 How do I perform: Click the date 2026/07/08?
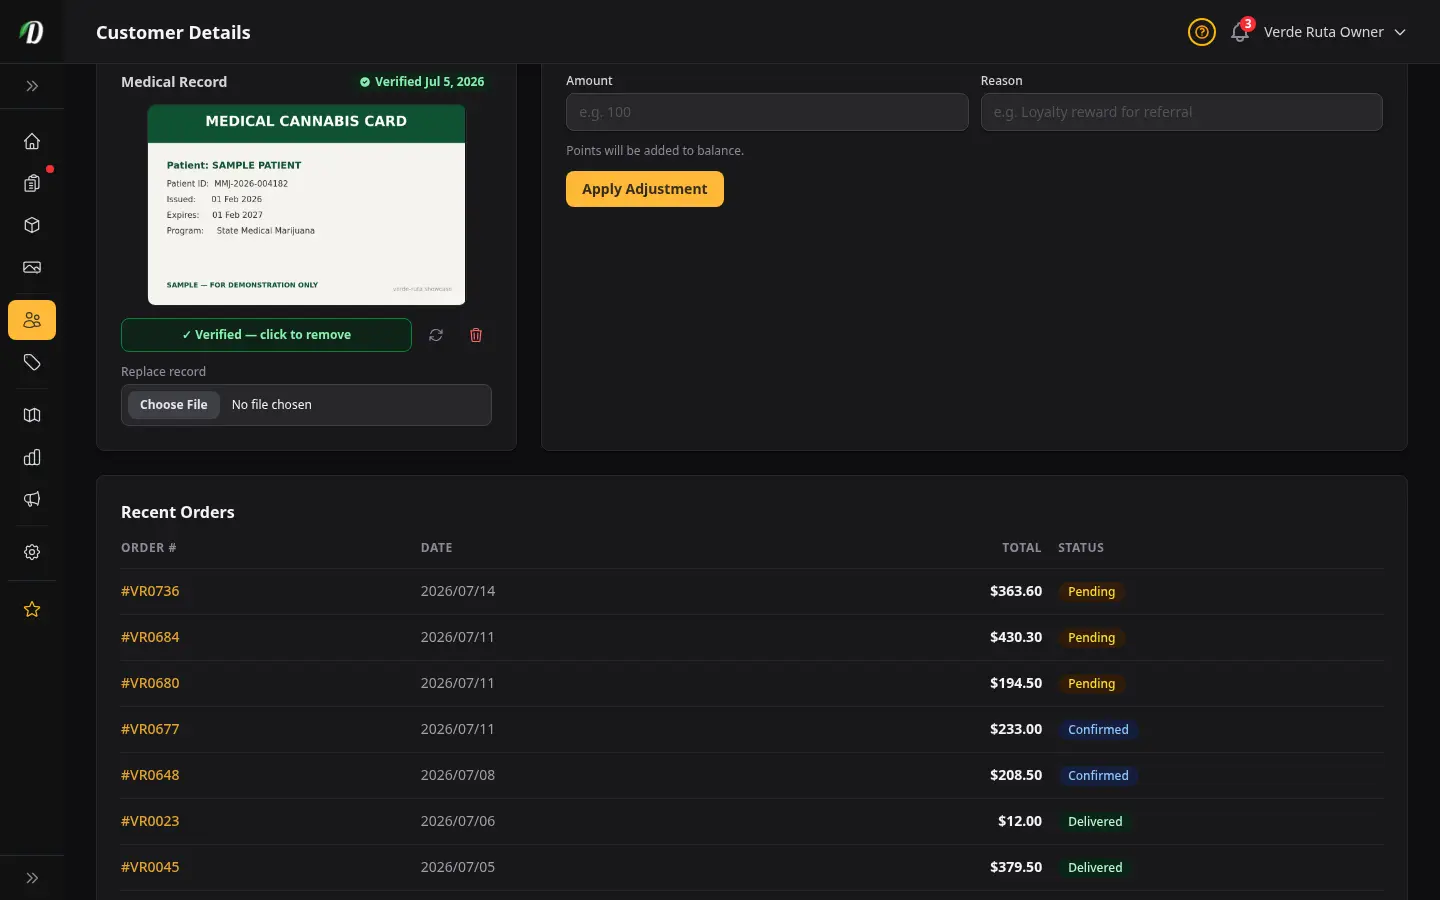(x=458, y=775)
